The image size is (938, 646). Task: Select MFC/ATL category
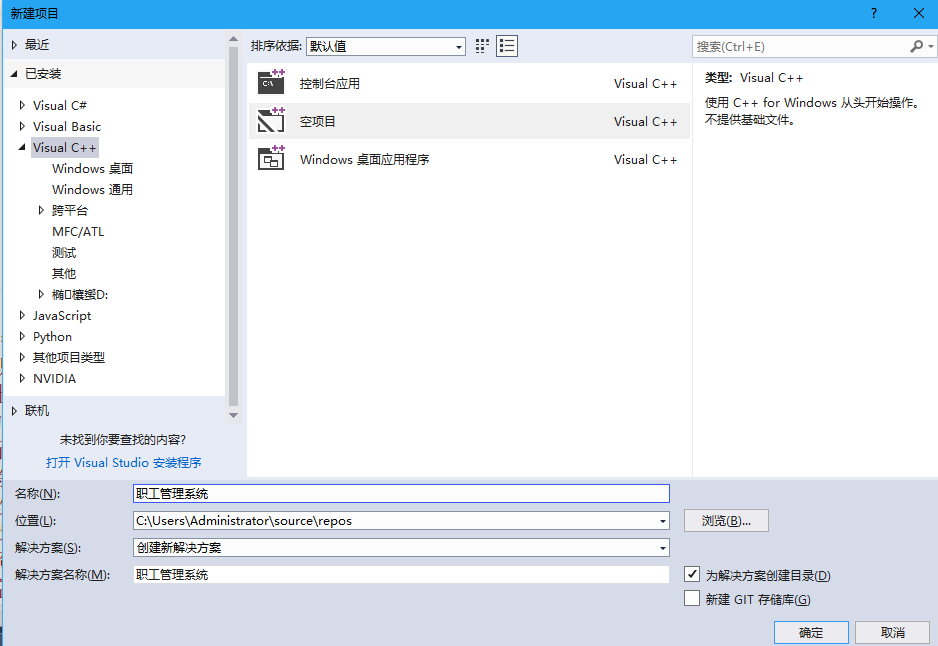coord(78,231)
